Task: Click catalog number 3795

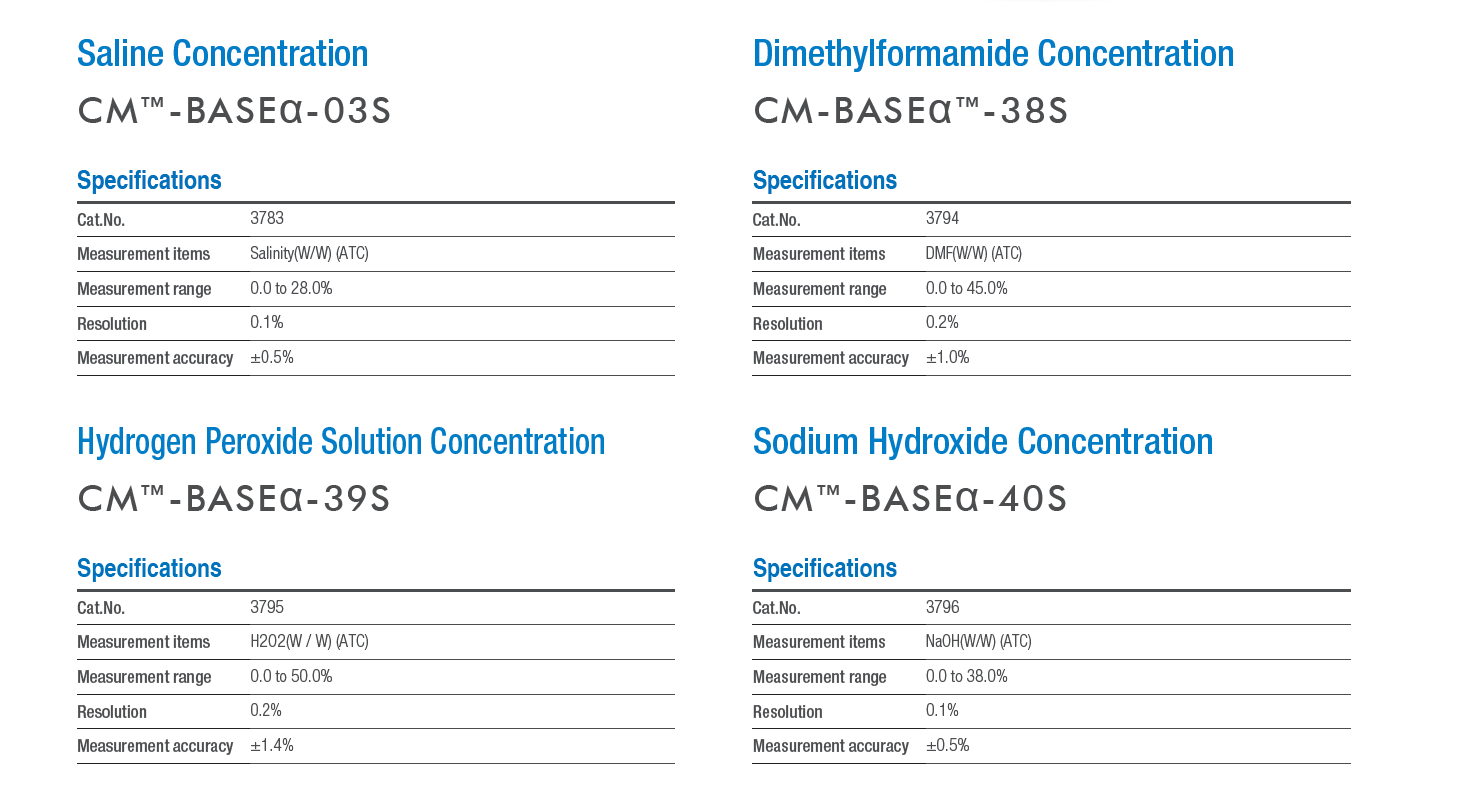Action: coord(267,606)
